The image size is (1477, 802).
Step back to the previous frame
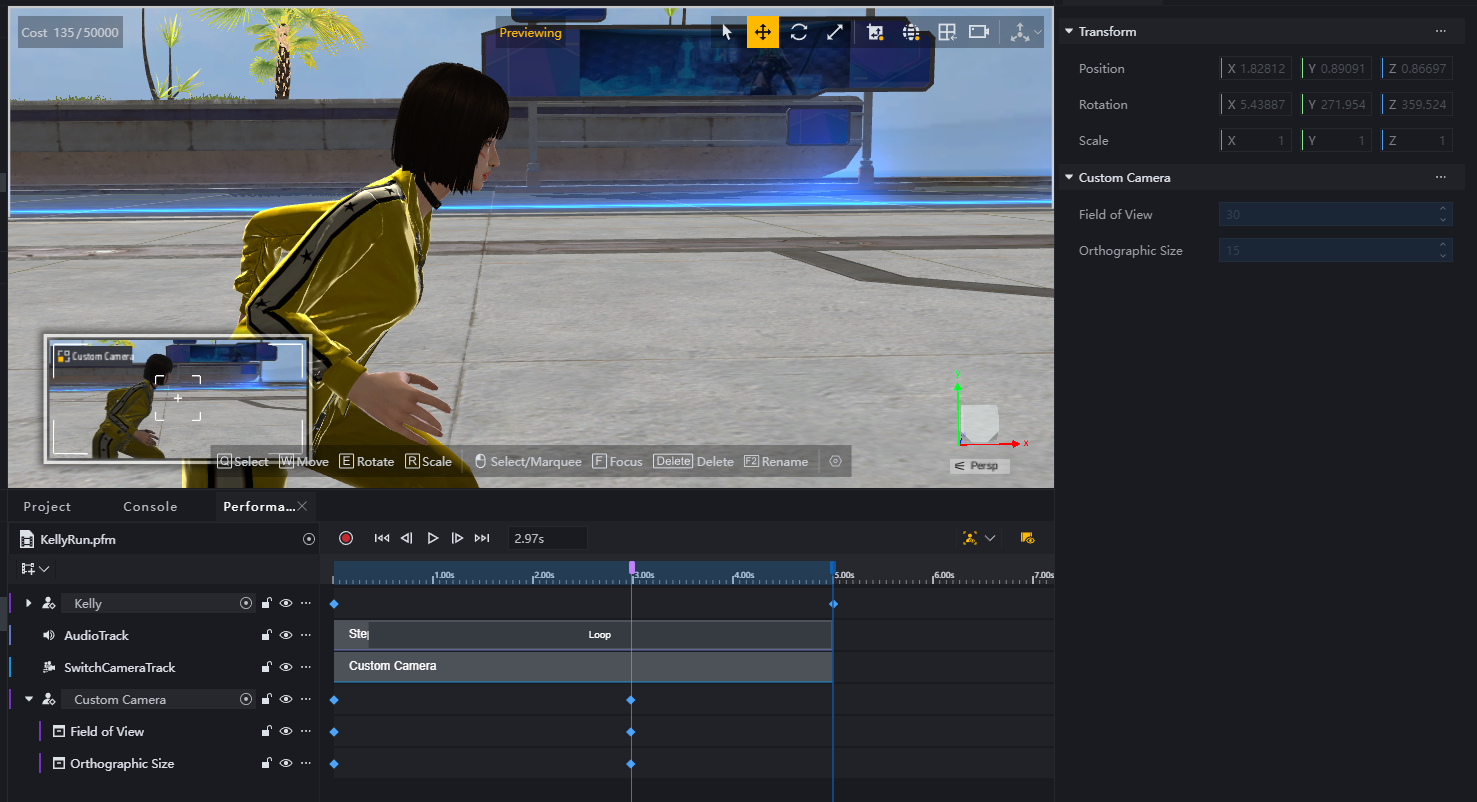(x=407, y=538)
